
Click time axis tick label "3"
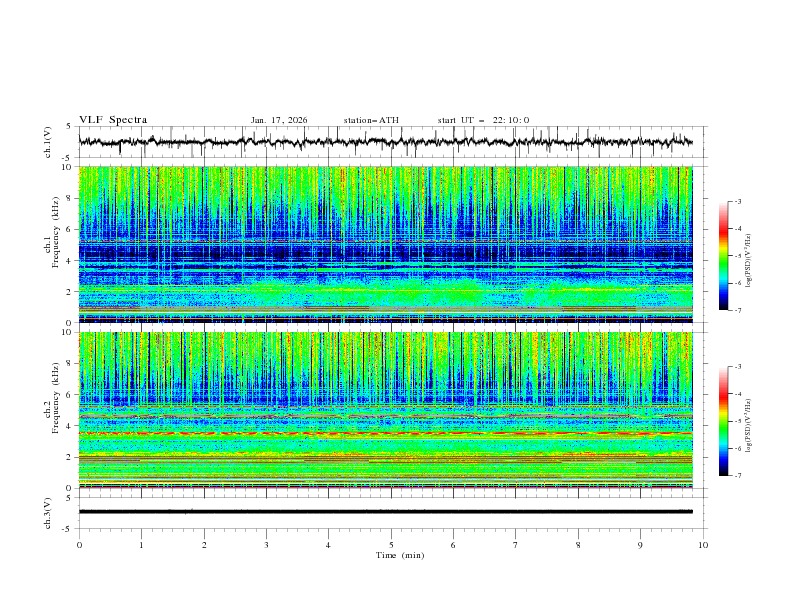266,545
